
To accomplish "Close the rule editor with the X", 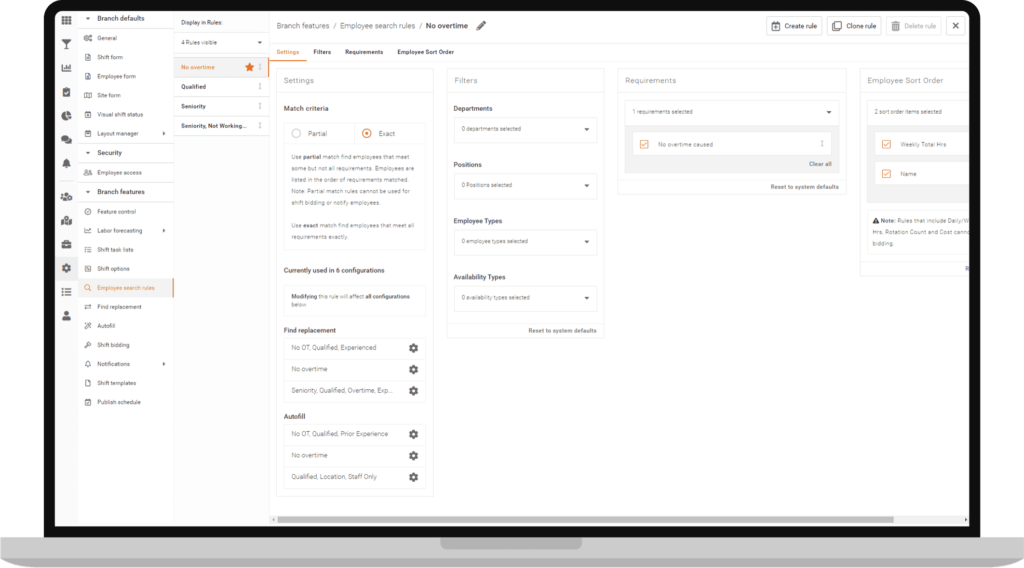I will tap(955, 26).
